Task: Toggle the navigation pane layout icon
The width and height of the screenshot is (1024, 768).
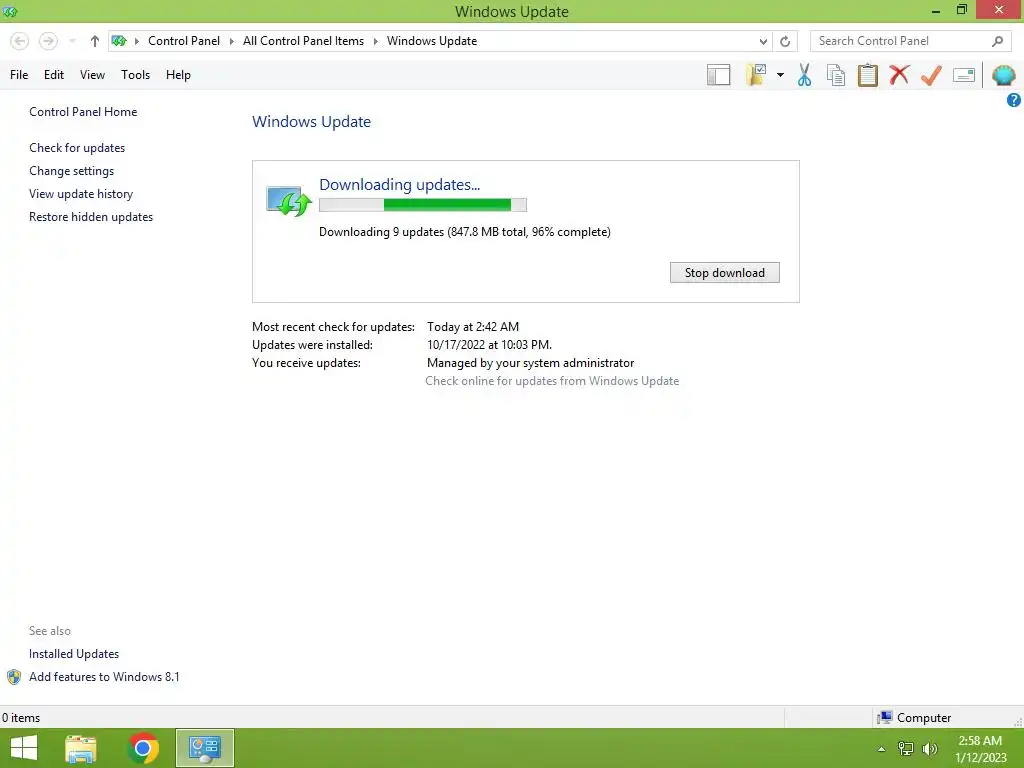Action: [718, 75]
